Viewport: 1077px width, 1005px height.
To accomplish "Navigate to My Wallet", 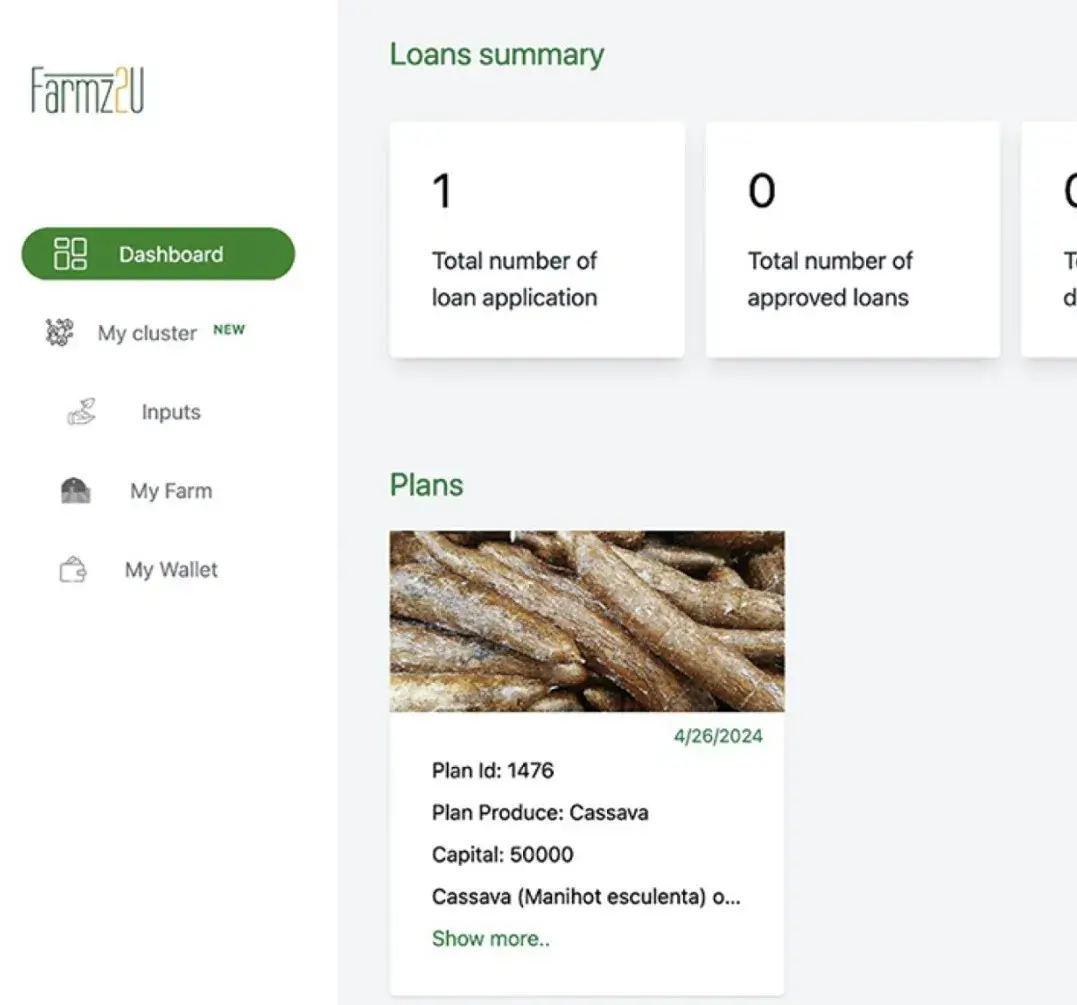I will point(171,570).
